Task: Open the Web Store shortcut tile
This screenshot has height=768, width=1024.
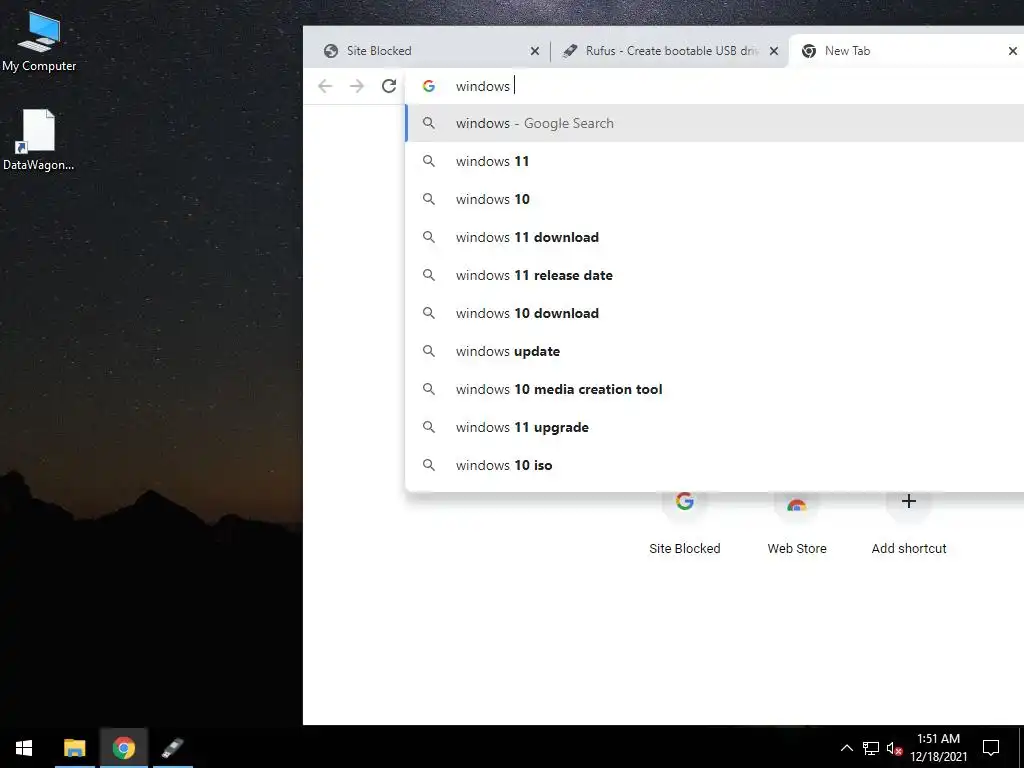Action: point(797,522)
